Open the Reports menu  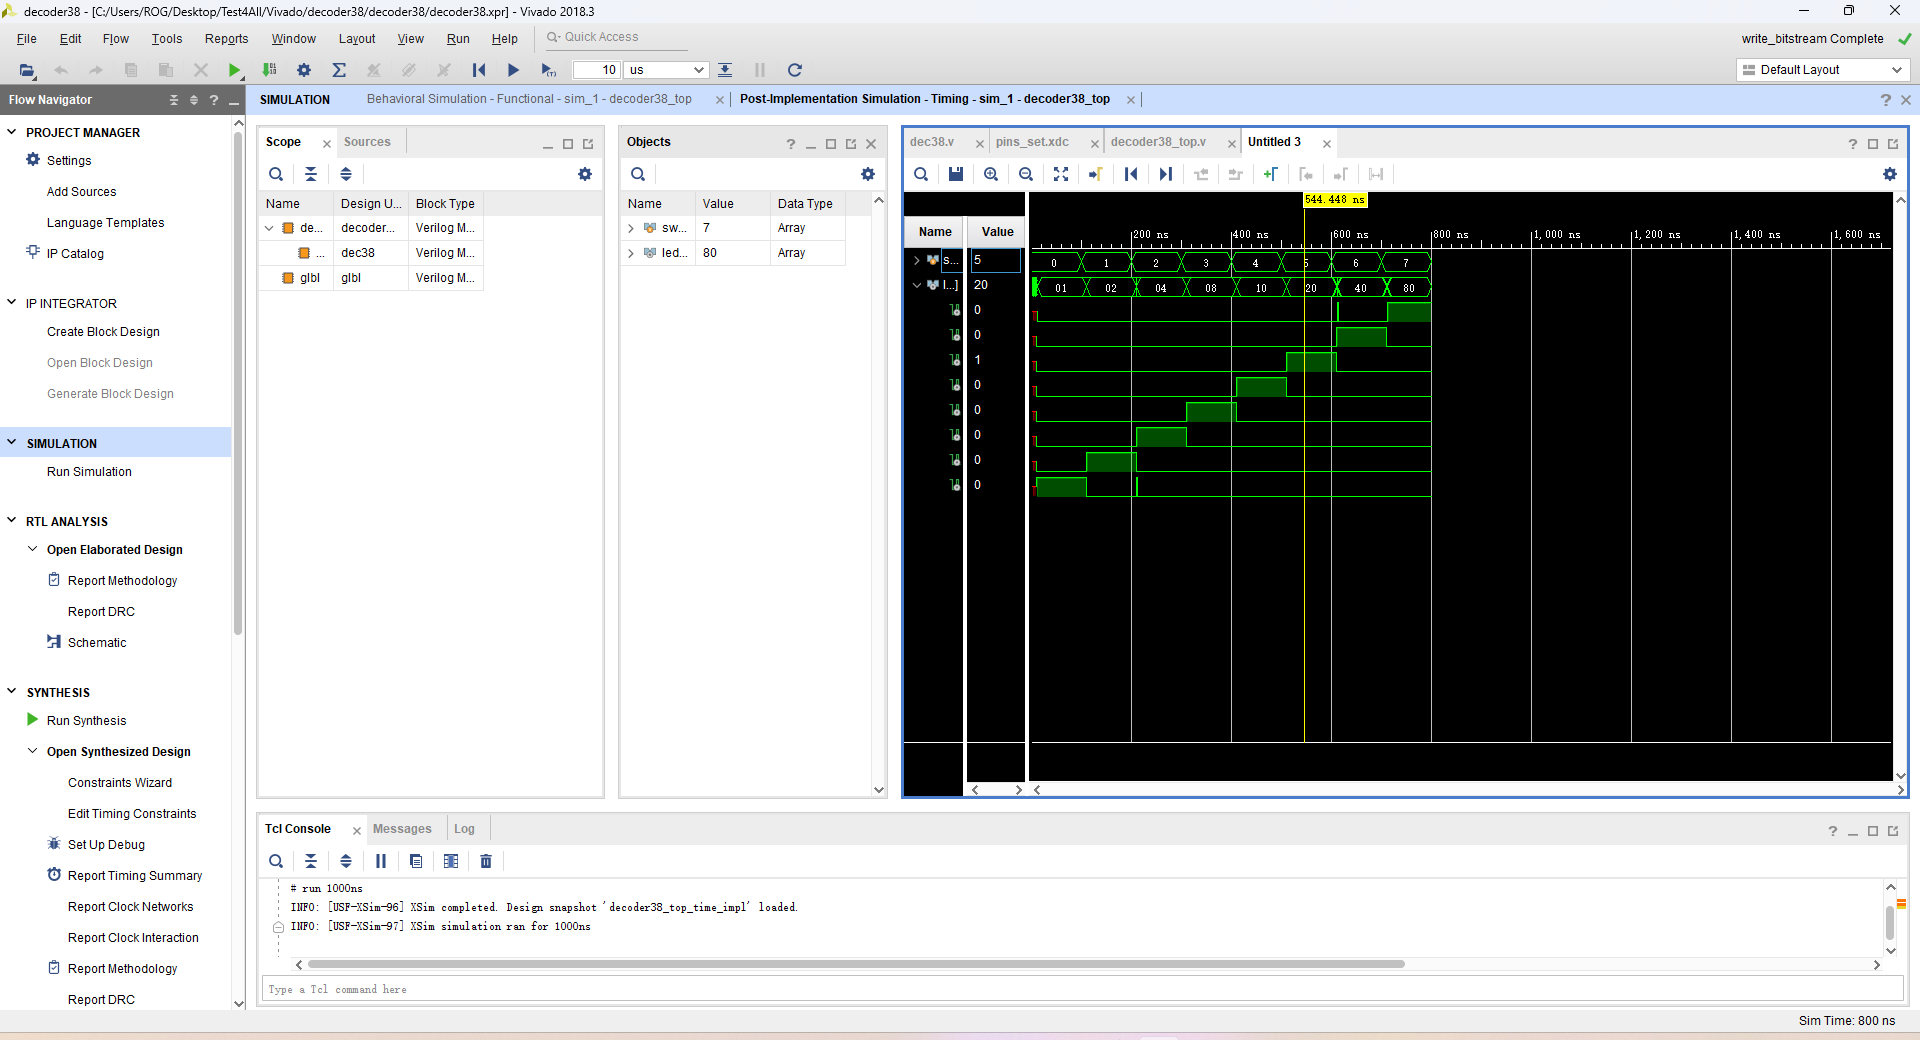point(227,39)
